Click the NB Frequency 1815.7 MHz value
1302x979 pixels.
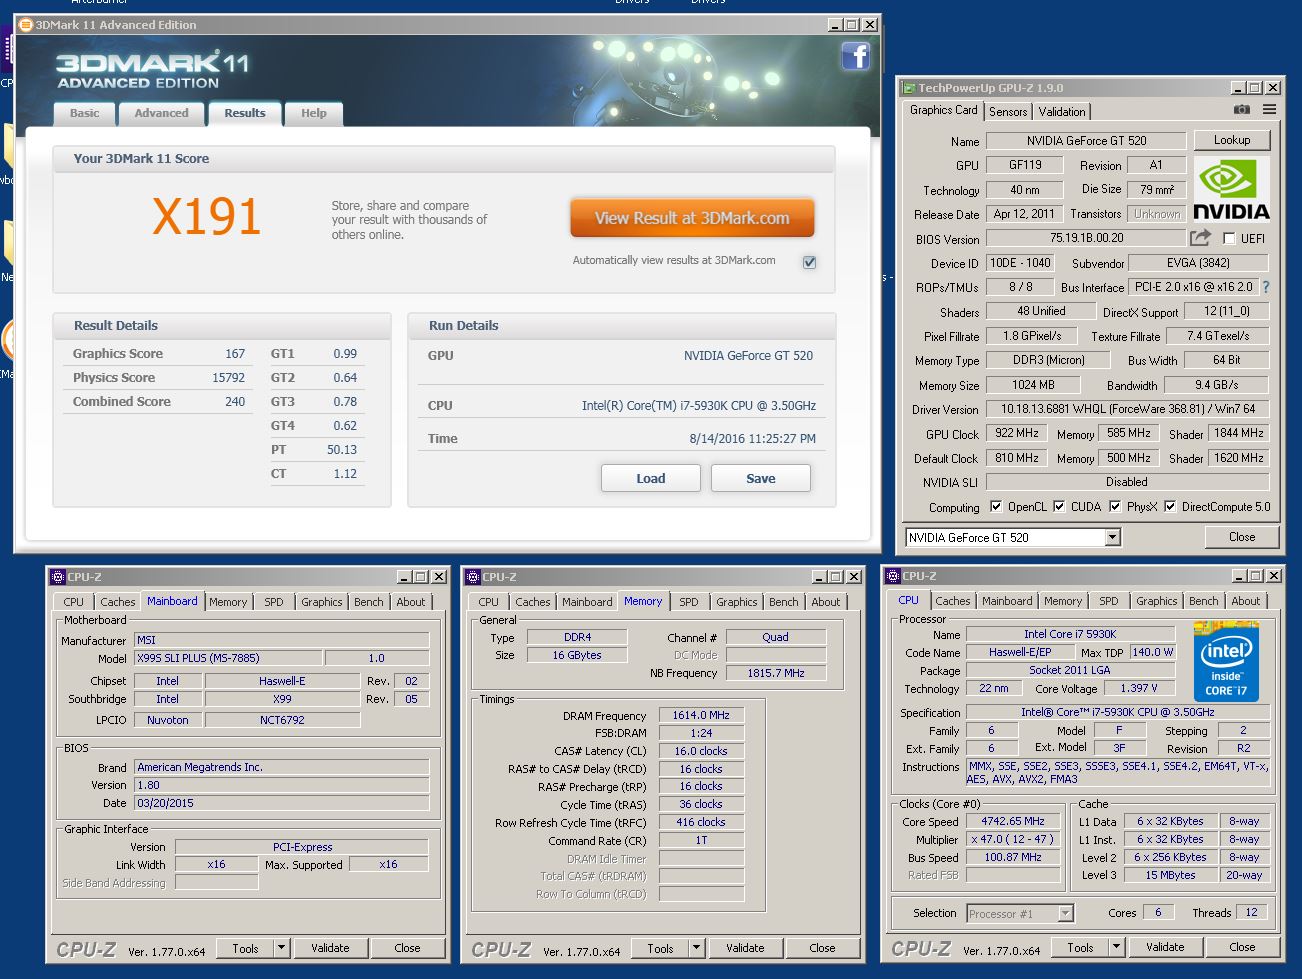click(x=775, y=673)
